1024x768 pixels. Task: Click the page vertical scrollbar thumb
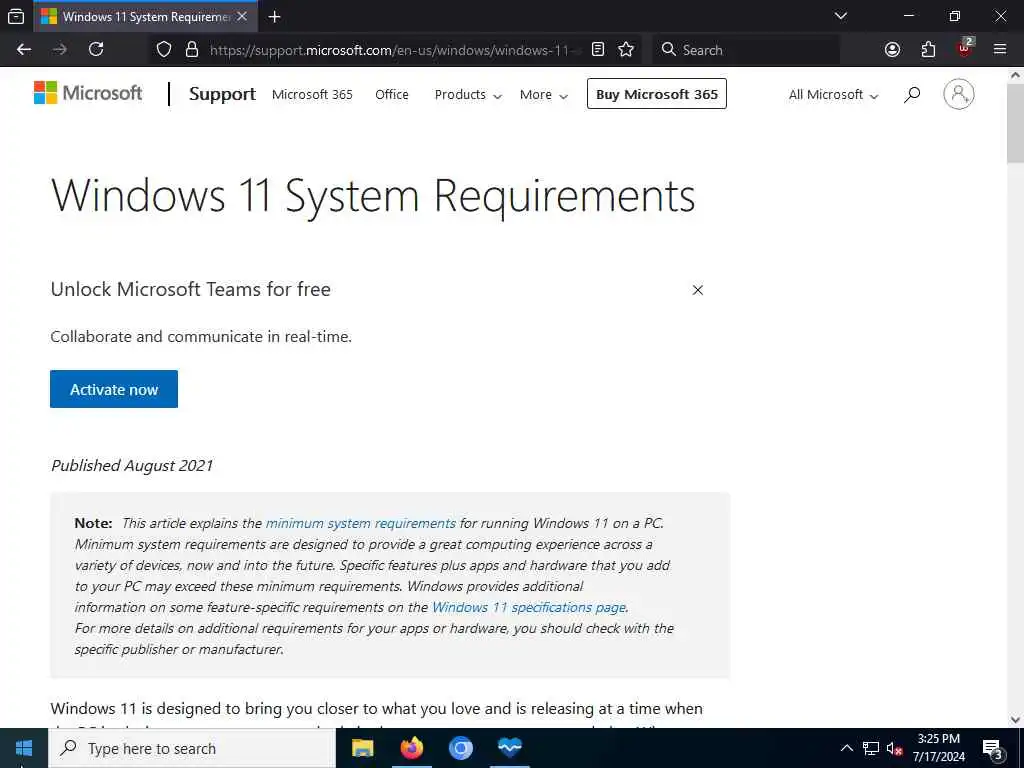pyautogui.click(x=1015, y=123)
